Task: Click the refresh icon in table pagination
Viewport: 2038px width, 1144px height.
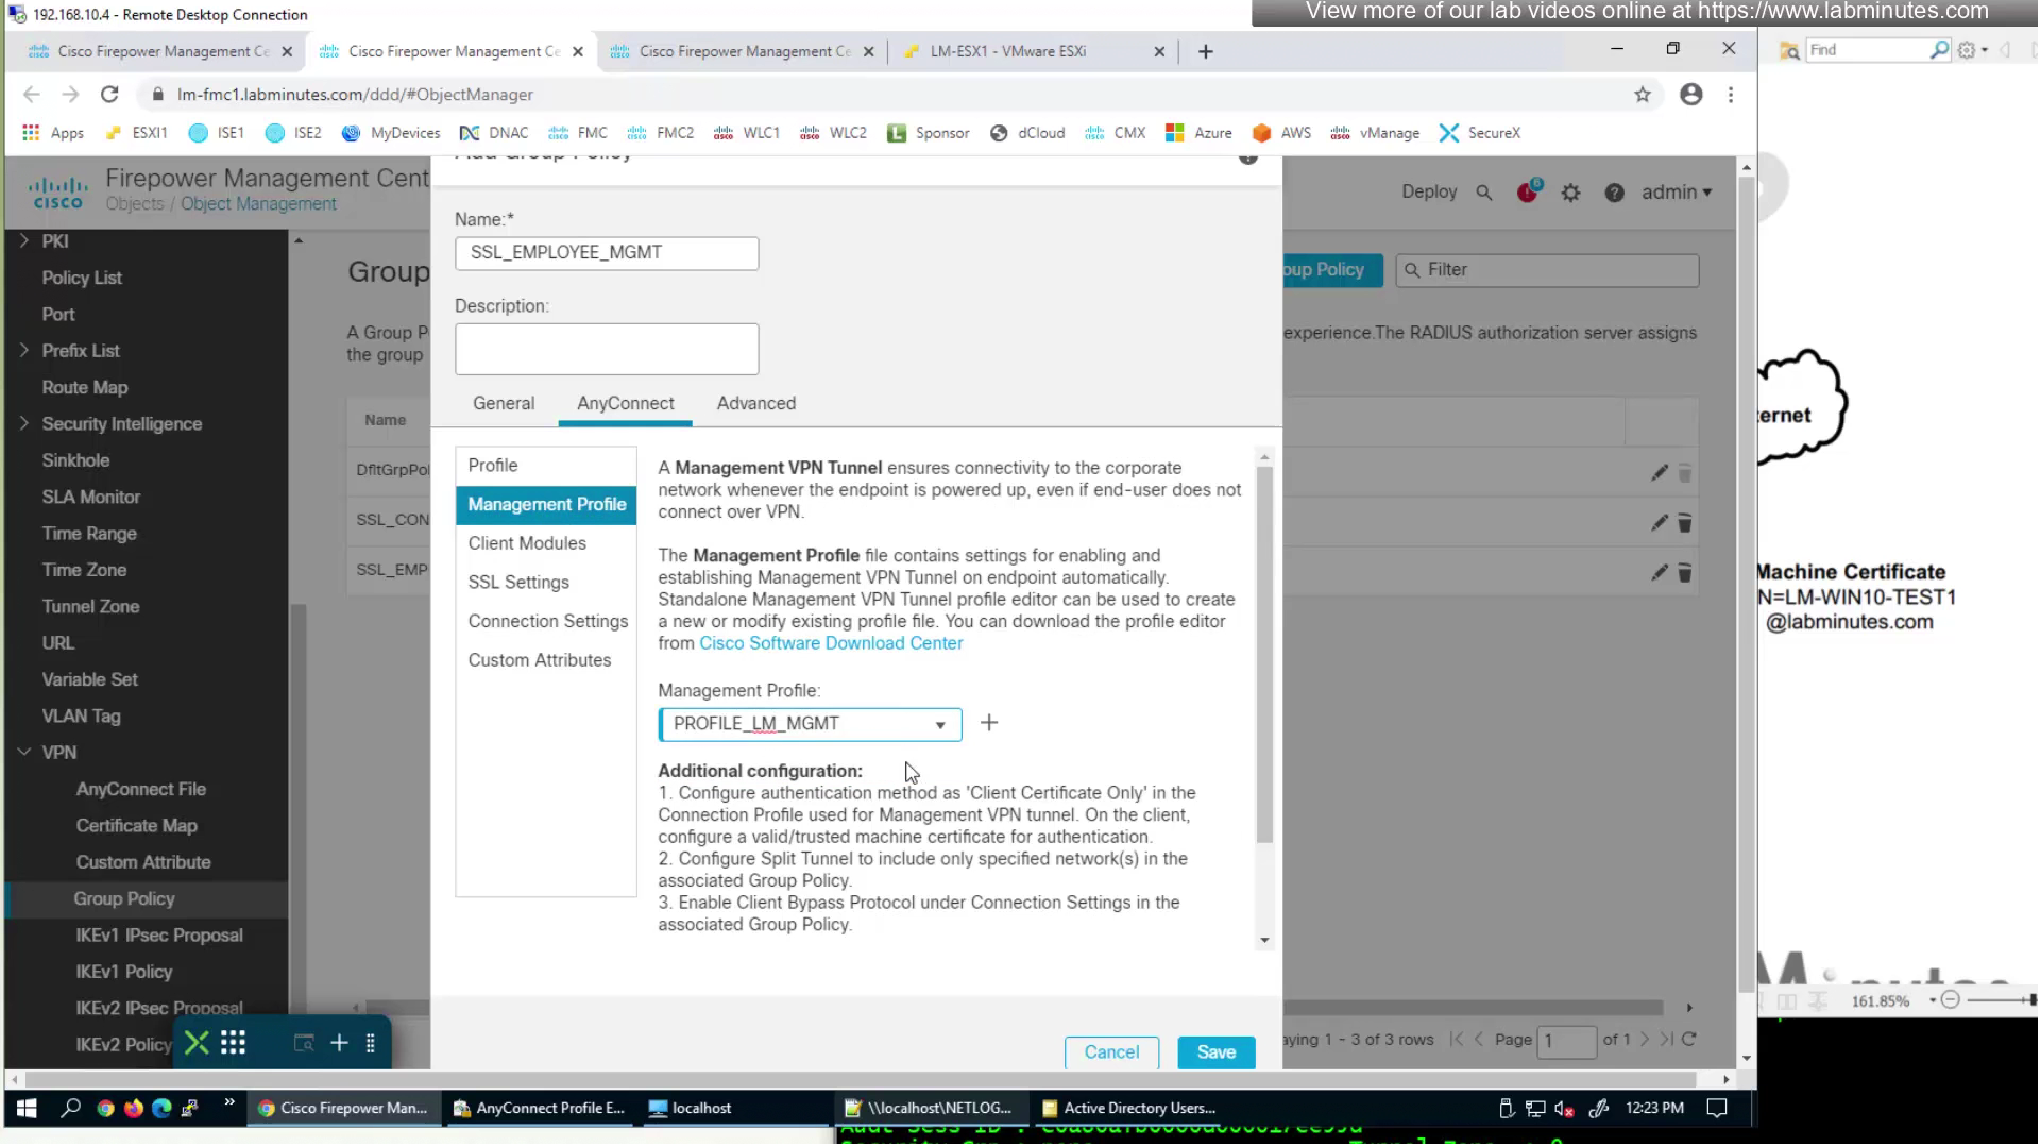Action: (1689, 1039)
